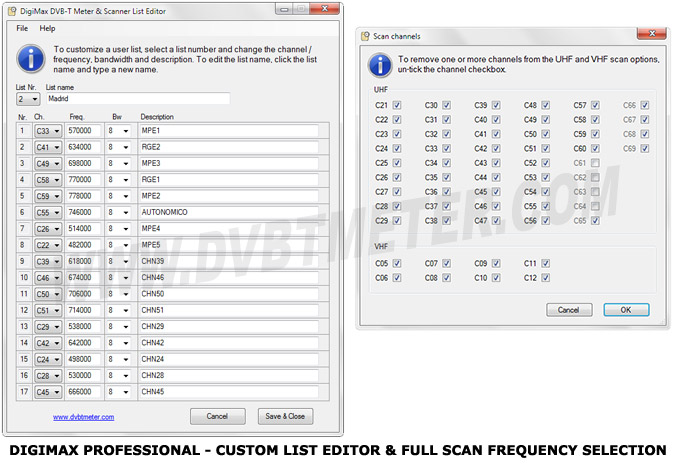Click description field CHN28
This screenshot has width=674, height=474.
[x=229, y=376]
